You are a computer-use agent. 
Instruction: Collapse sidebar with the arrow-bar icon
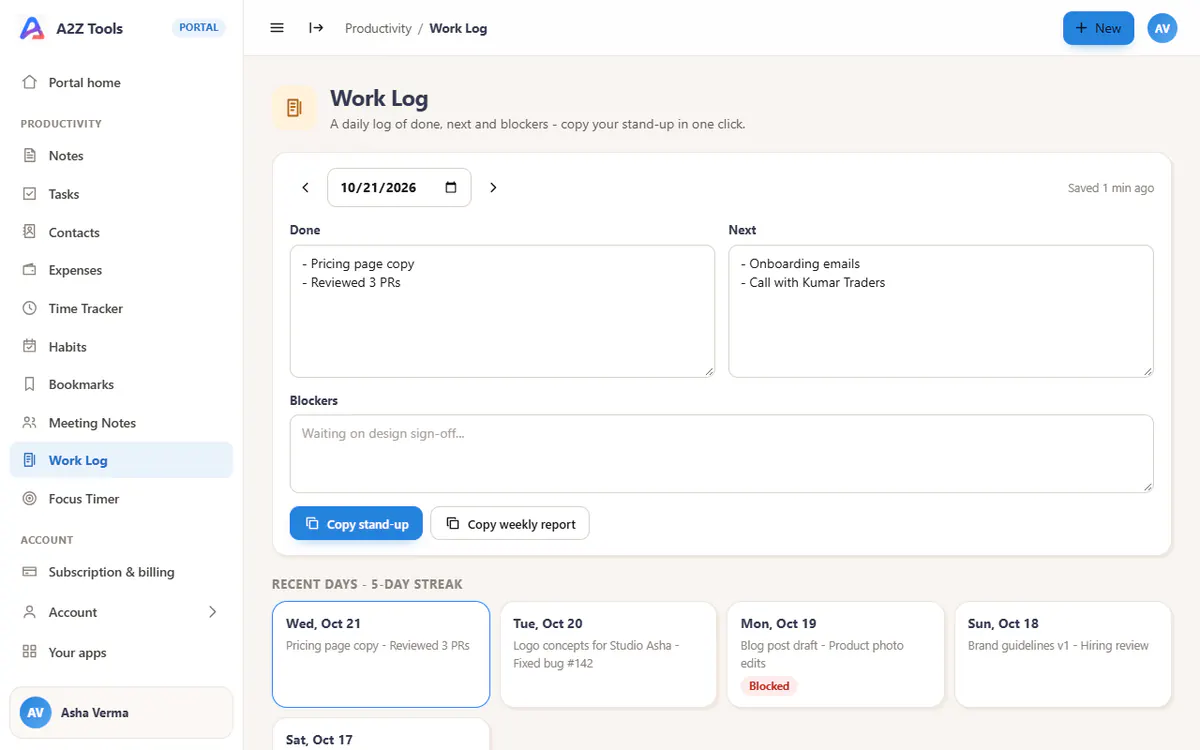pos(316,28)
